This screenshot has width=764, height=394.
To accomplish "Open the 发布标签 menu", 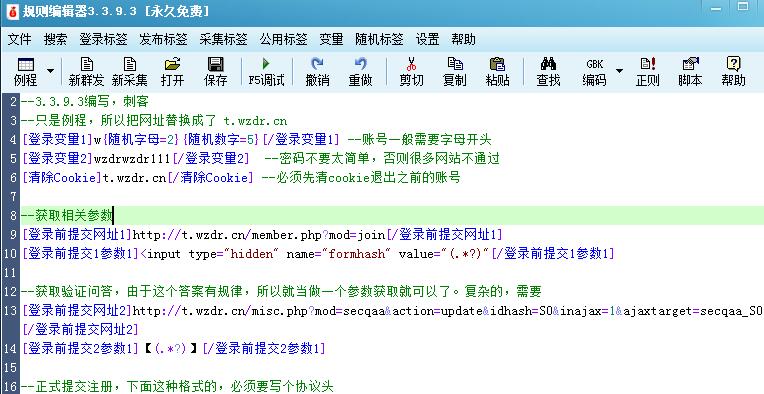I will [x=163, y=39].
